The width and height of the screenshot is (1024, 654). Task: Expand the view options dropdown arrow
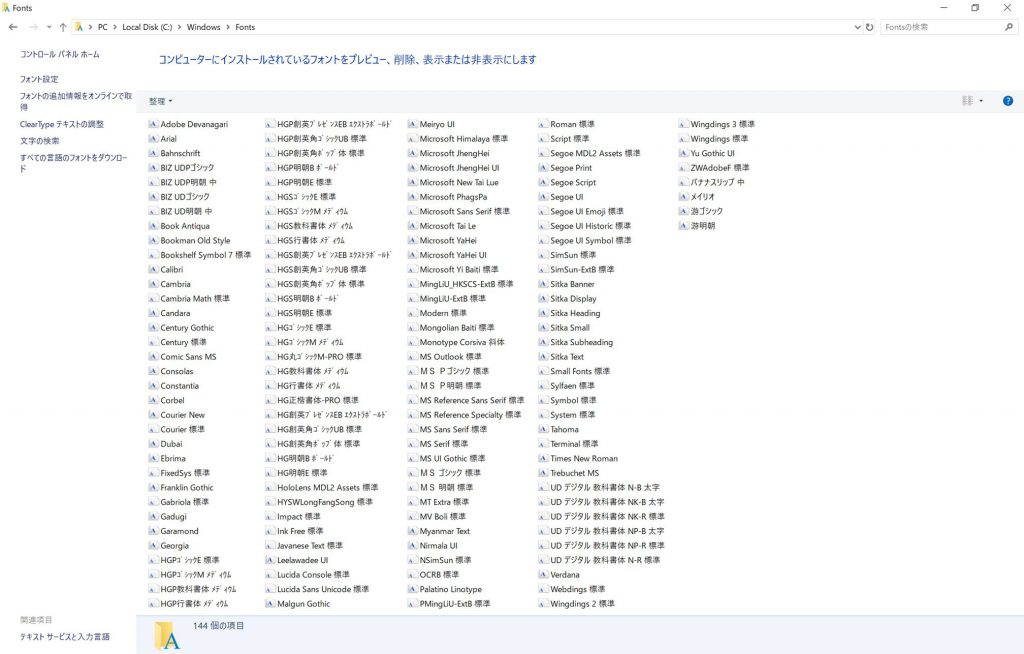pos(981,101)
